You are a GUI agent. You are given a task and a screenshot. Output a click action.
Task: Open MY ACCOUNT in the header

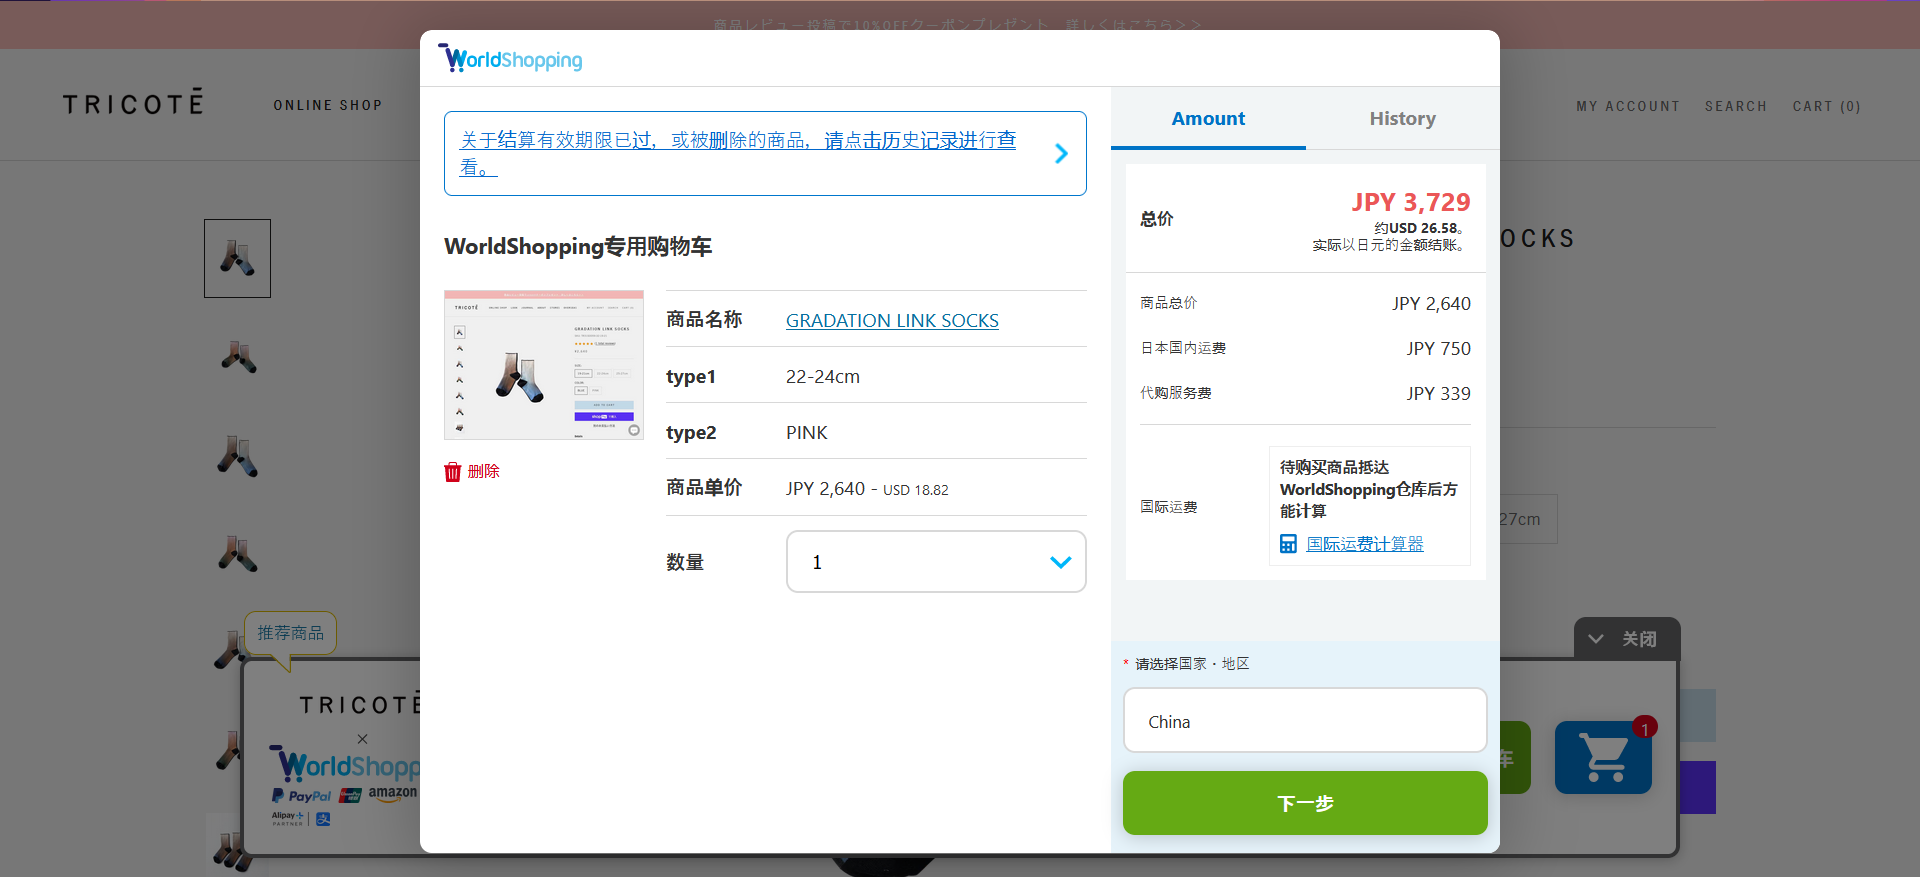pos(1628,106)
